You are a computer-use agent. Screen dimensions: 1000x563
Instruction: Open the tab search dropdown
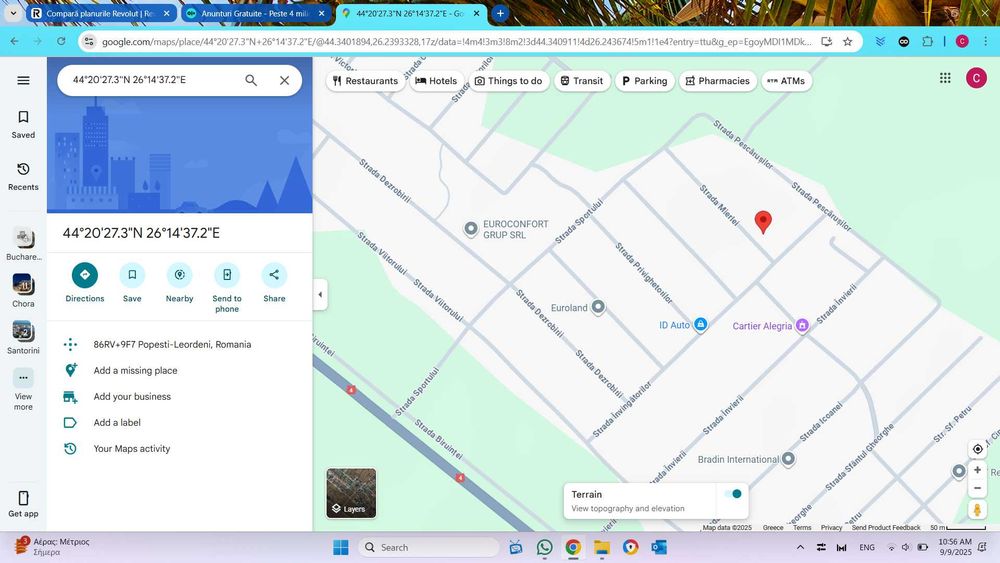coord(13,13)
